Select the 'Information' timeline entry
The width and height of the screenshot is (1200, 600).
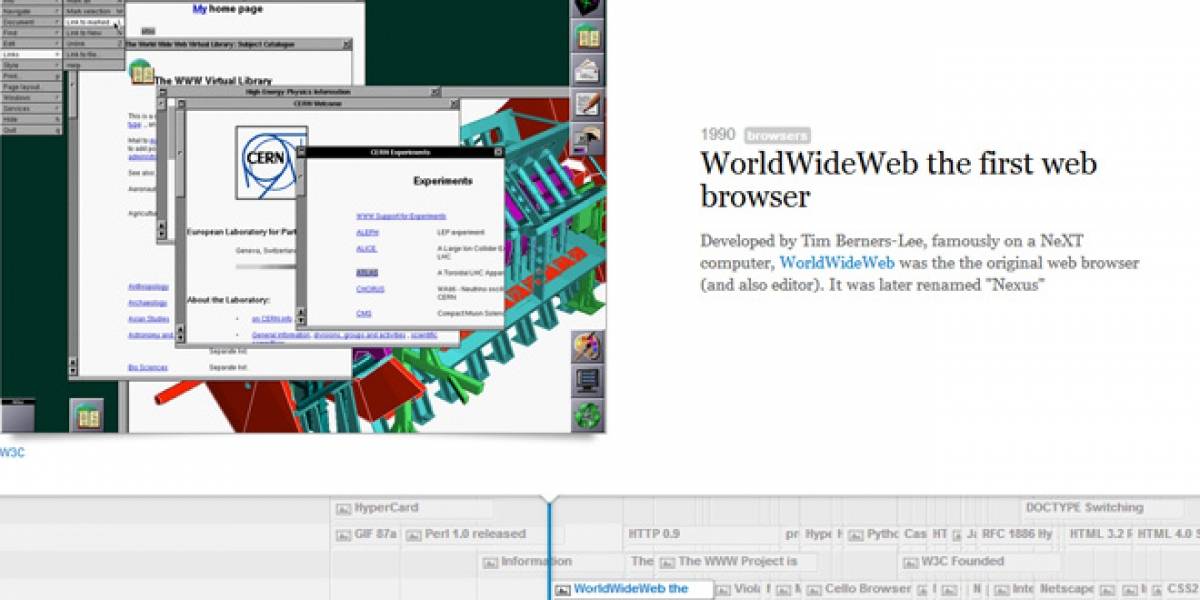tap(527, 561)
